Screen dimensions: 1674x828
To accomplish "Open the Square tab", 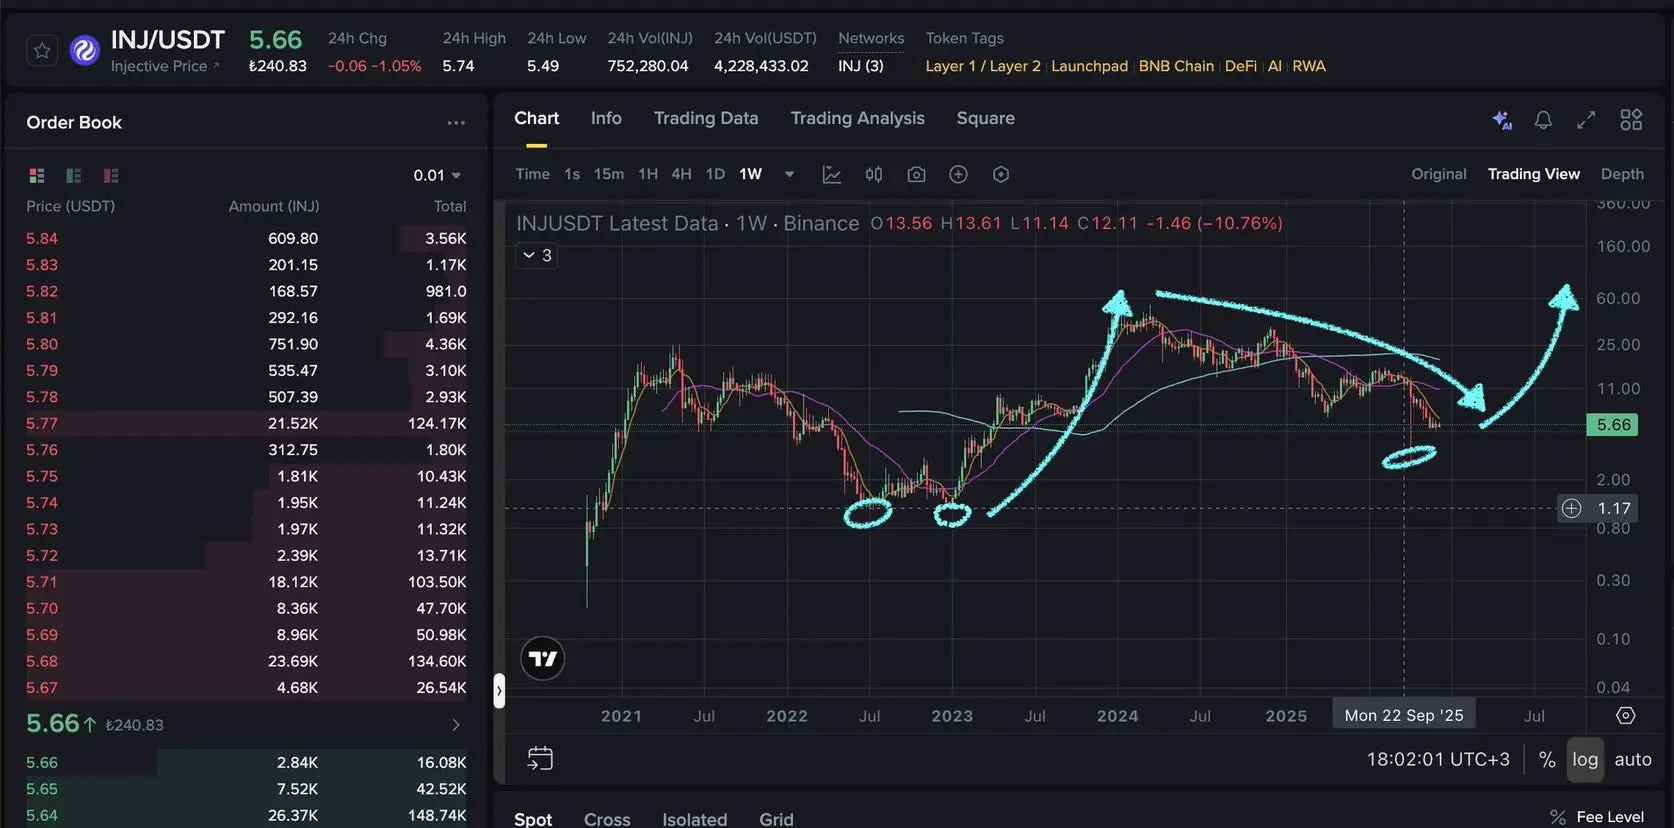I will [986, 118].
